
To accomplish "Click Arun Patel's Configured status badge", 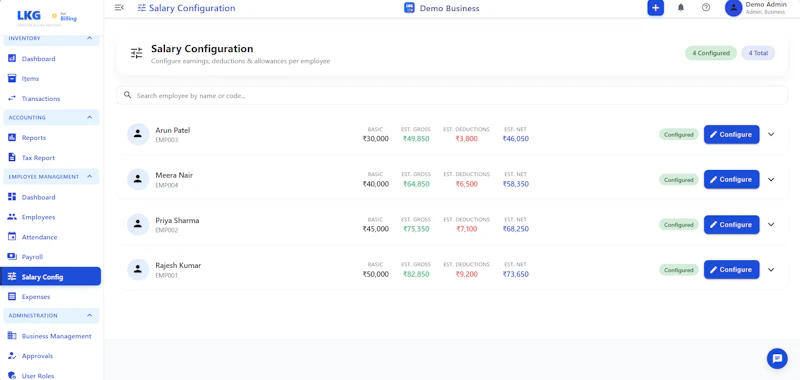I will (x=679, y=135).
